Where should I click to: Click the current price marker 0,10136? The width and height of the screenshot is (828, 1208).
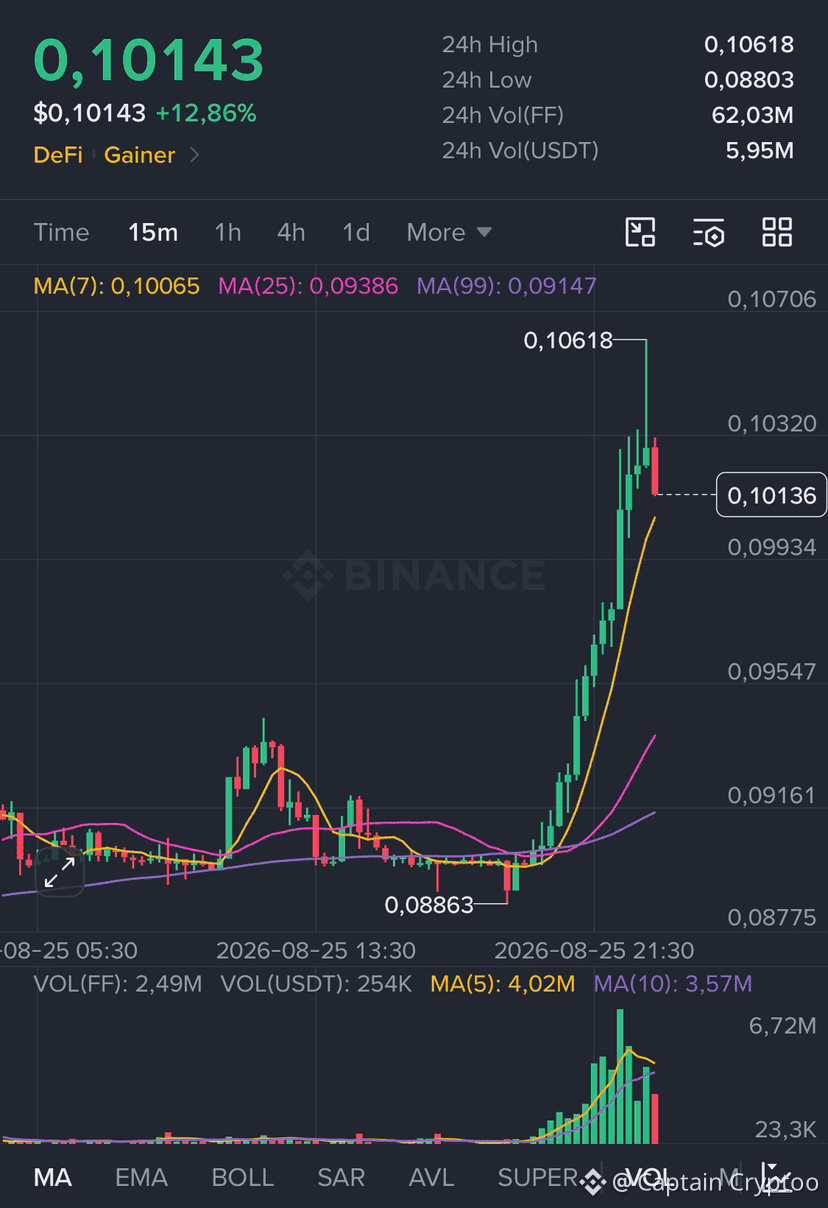(x=772, y=495)
